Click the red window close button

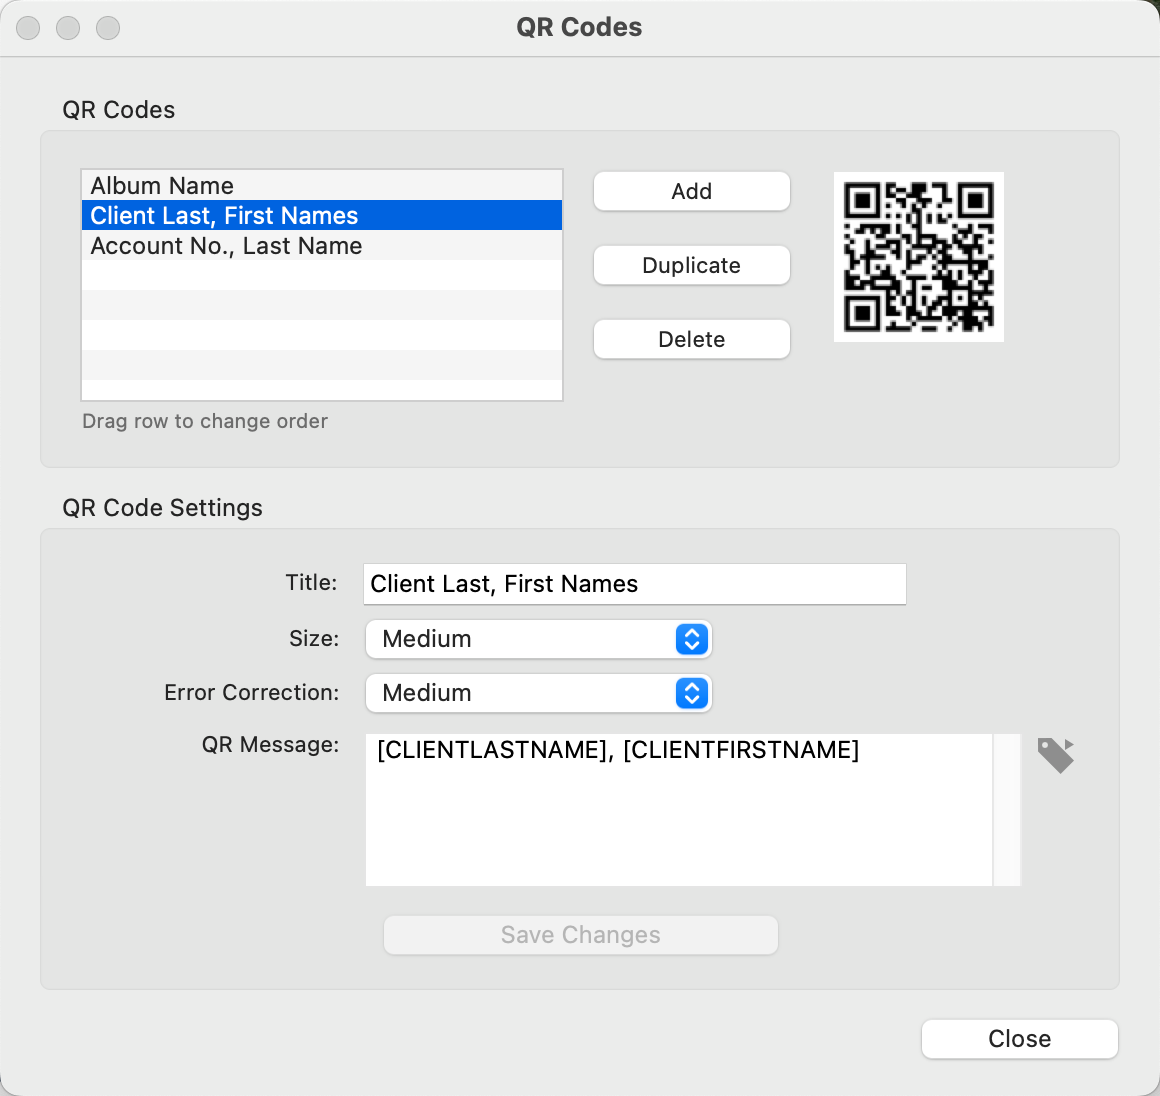[x=28, y=28]
